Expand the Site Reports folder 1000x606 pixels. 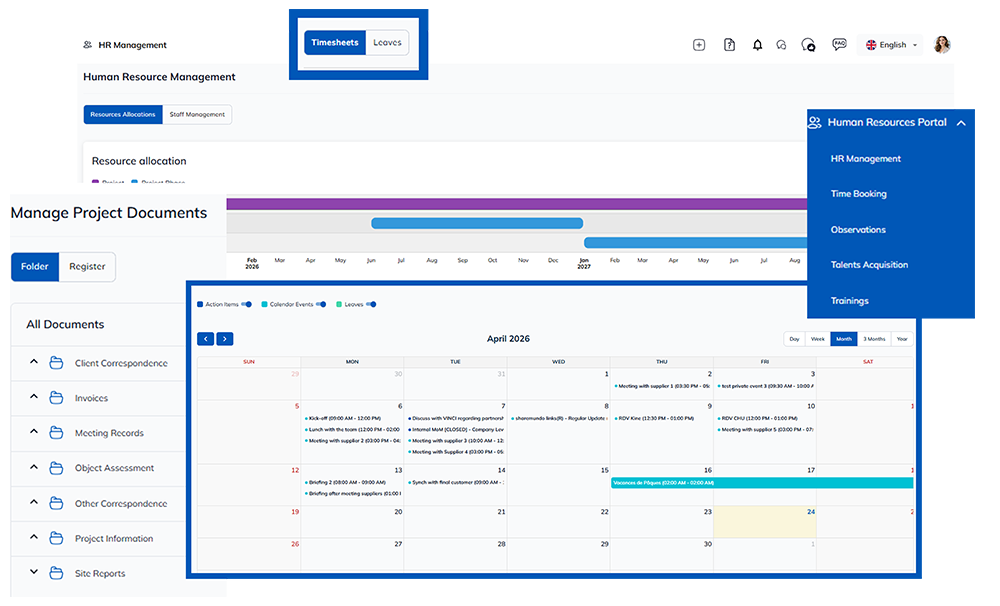pos(33,573)
